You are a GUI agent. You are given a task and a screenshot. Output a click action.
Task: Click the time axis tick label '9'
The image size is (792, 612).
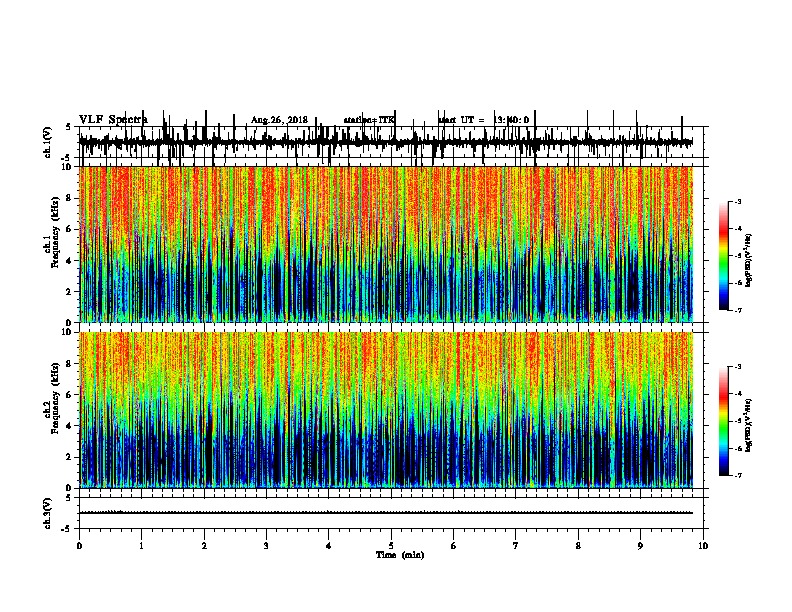pos(640,546)
